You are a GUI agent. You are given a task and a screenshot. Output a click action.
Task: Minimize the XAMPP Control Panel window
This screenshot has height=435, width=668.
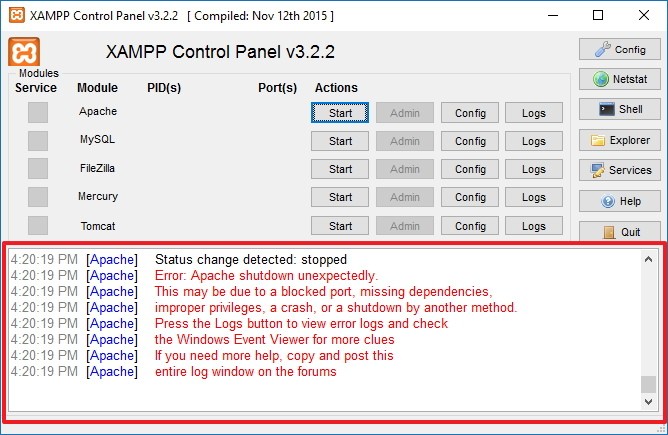(553, 15)
